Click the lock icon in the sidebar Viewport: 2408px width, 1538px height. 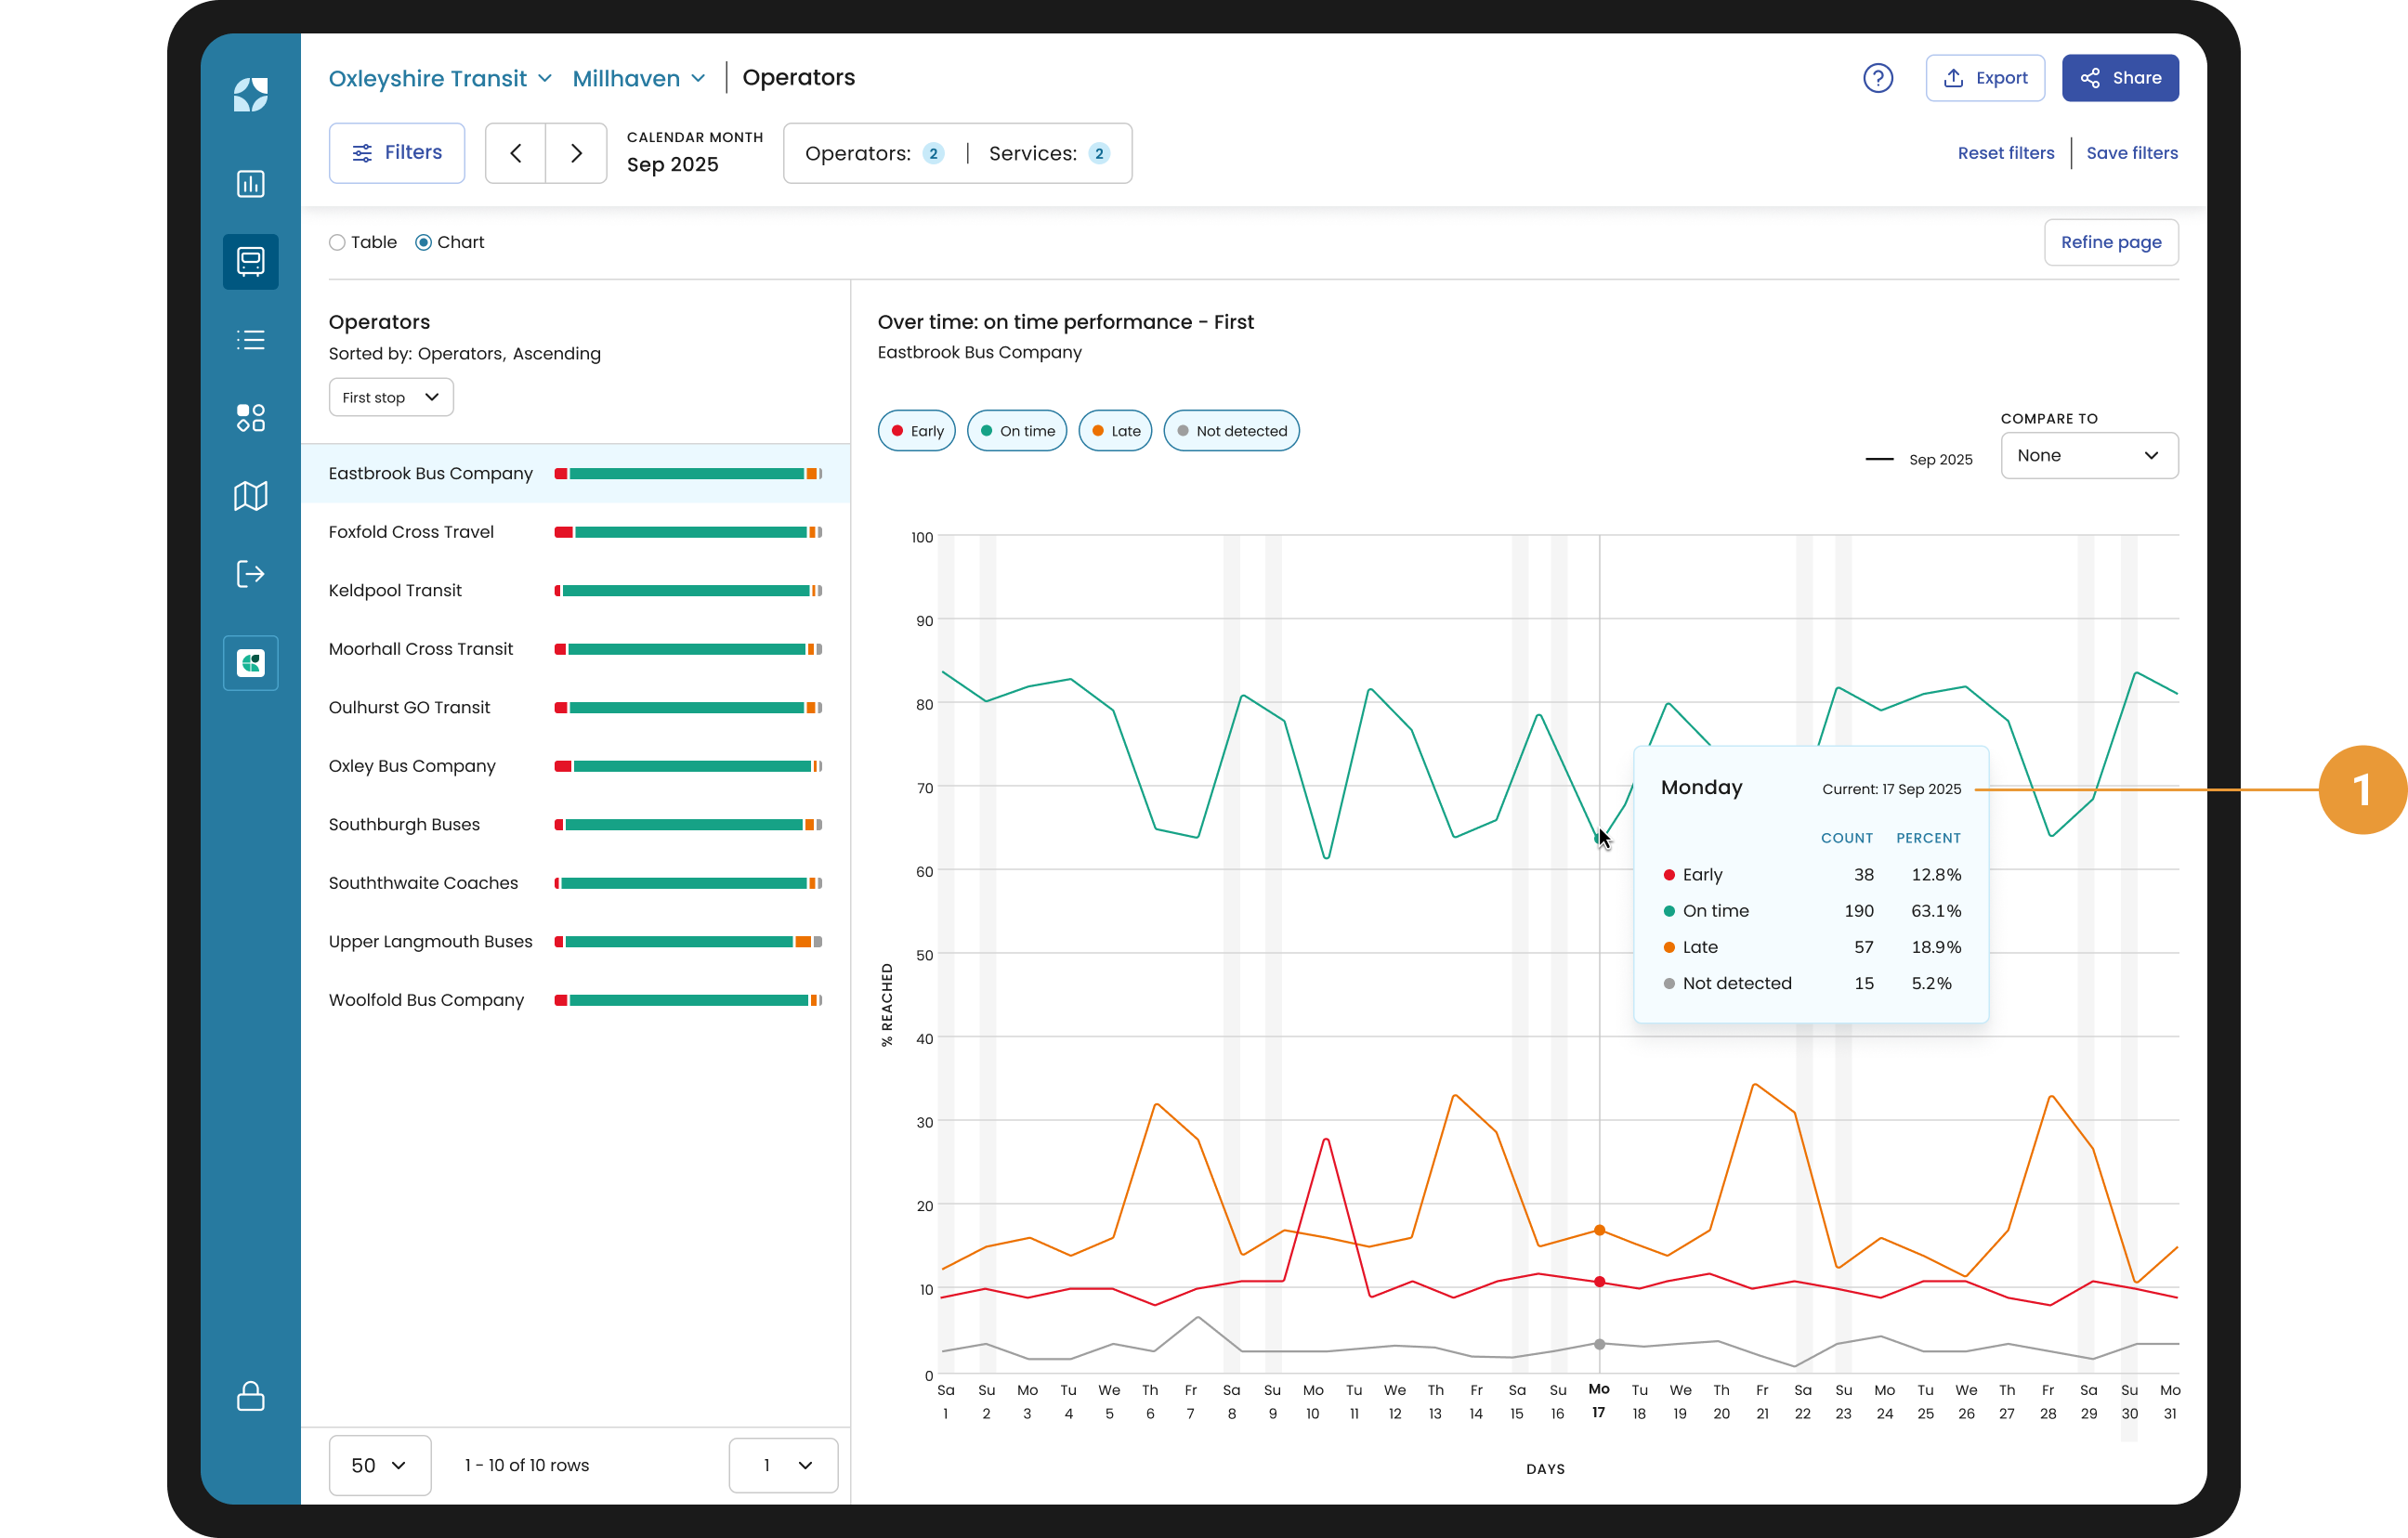coord(250,1396)
